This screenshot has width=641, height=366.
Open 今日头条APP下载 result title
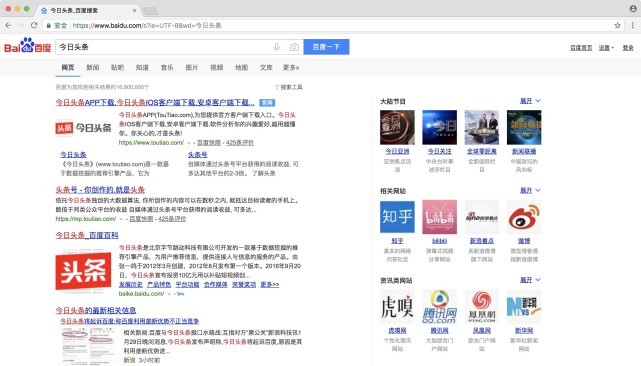(x=155, y=103)
